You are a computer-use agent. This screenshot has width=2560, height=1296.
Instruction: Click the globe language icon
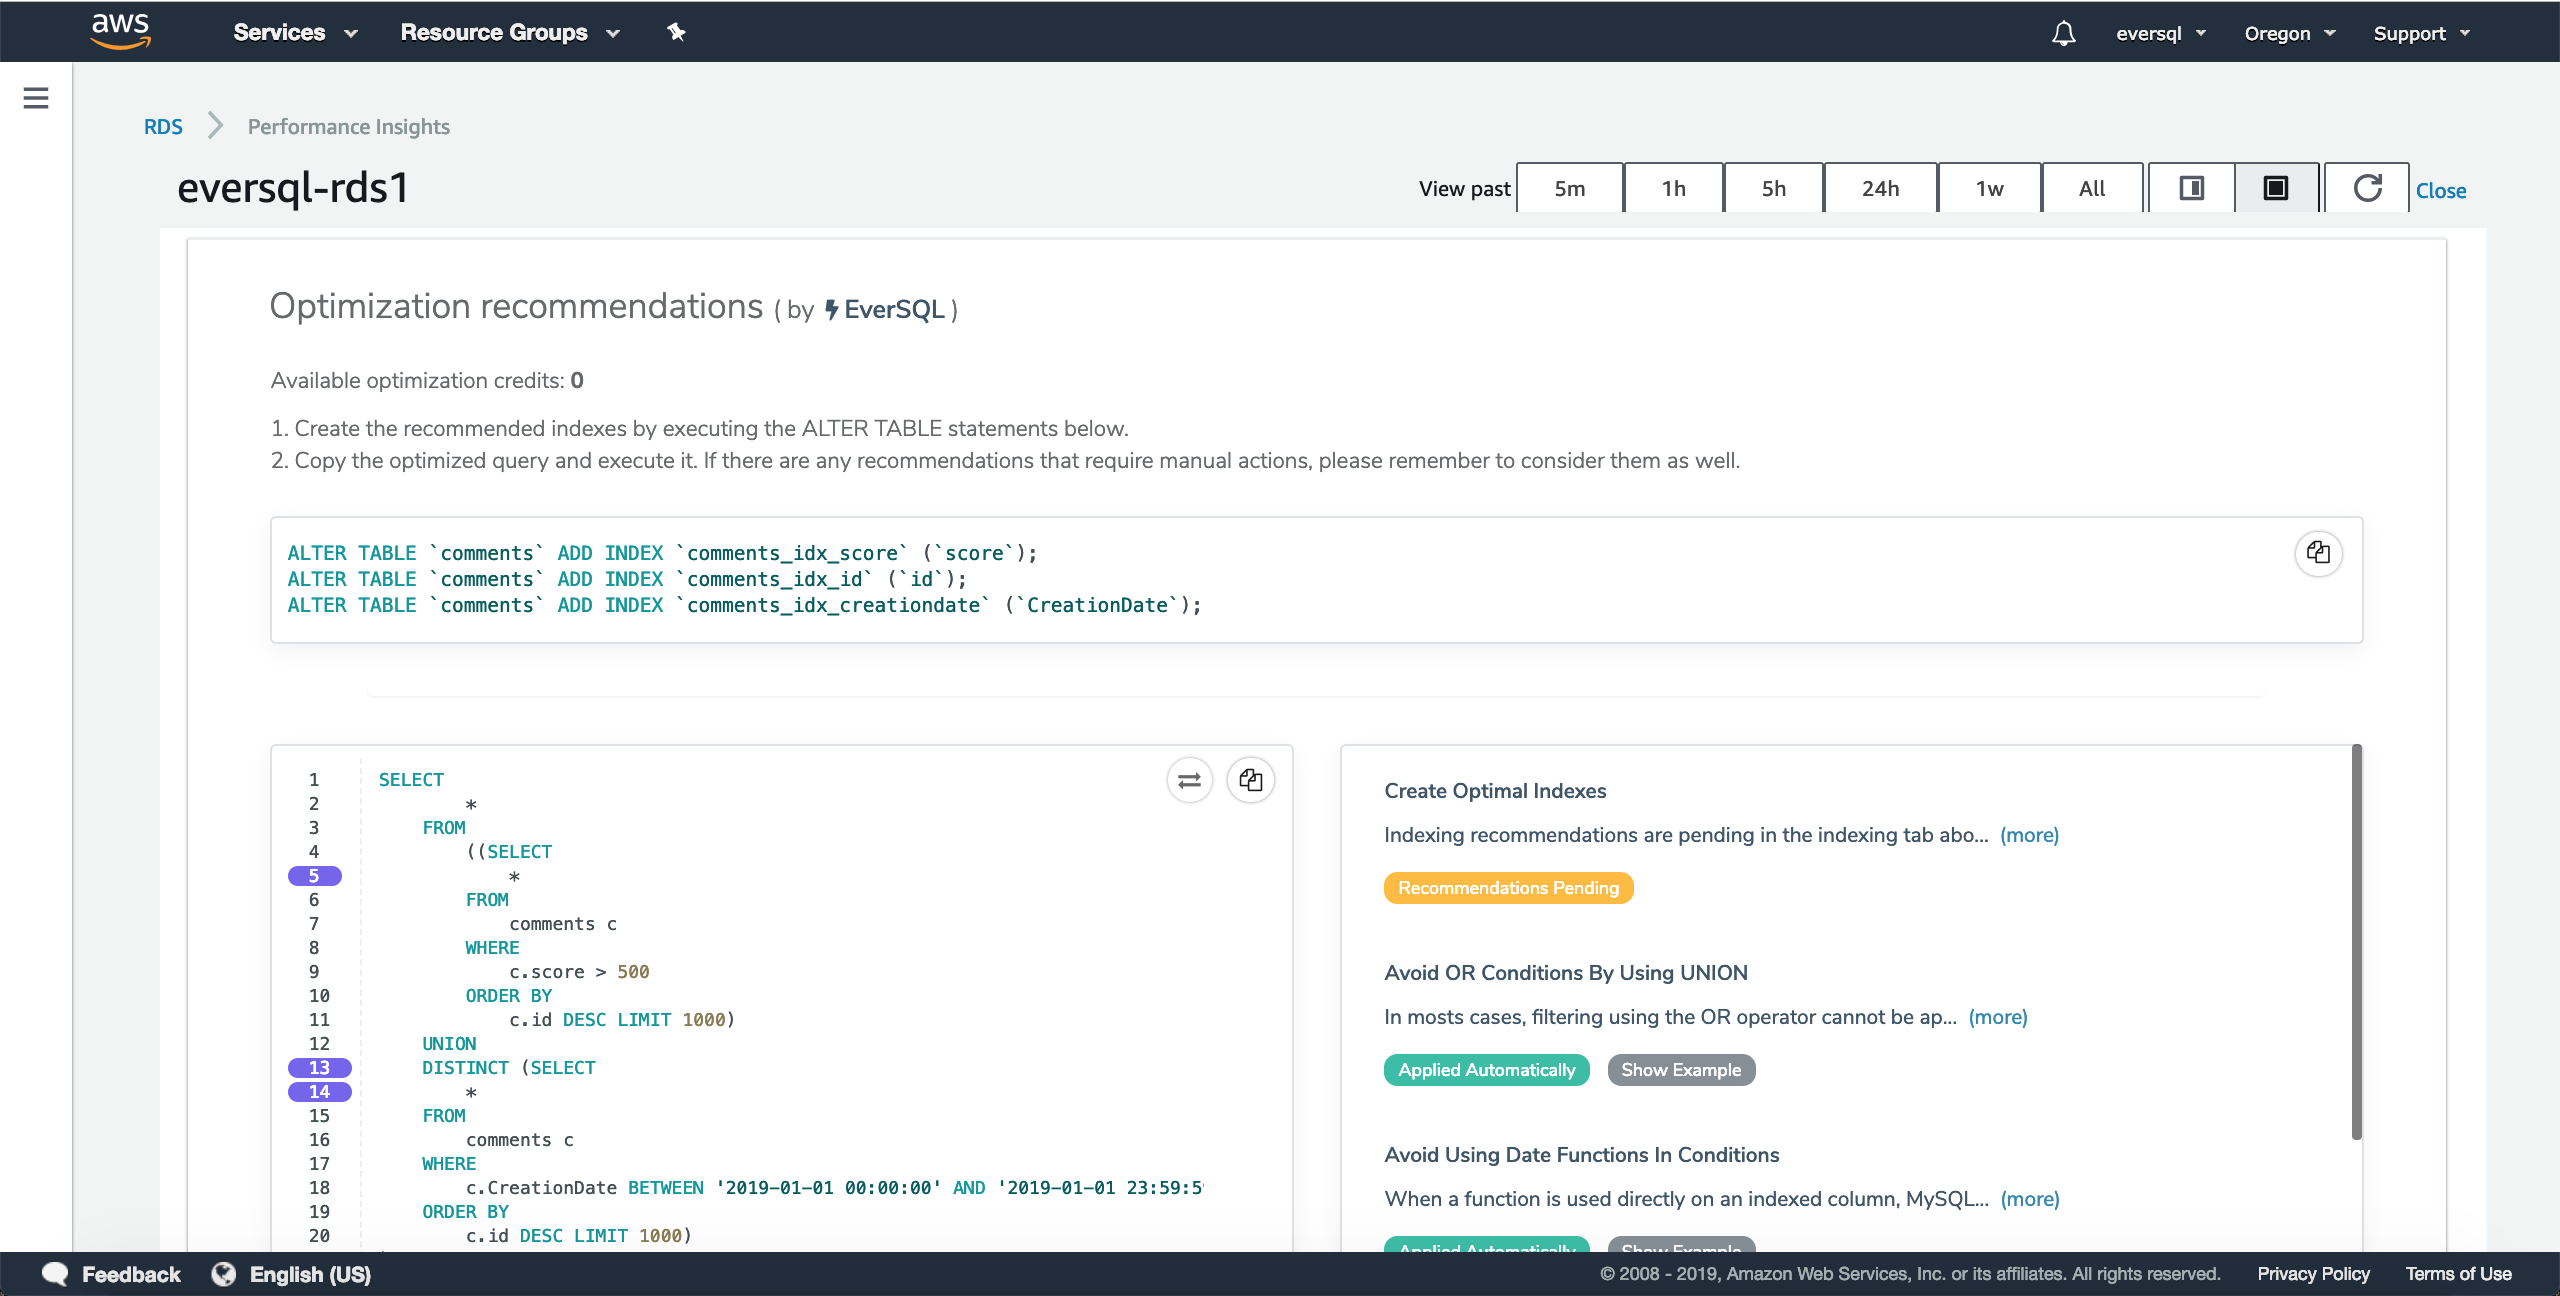click(x=224, y=1274)
